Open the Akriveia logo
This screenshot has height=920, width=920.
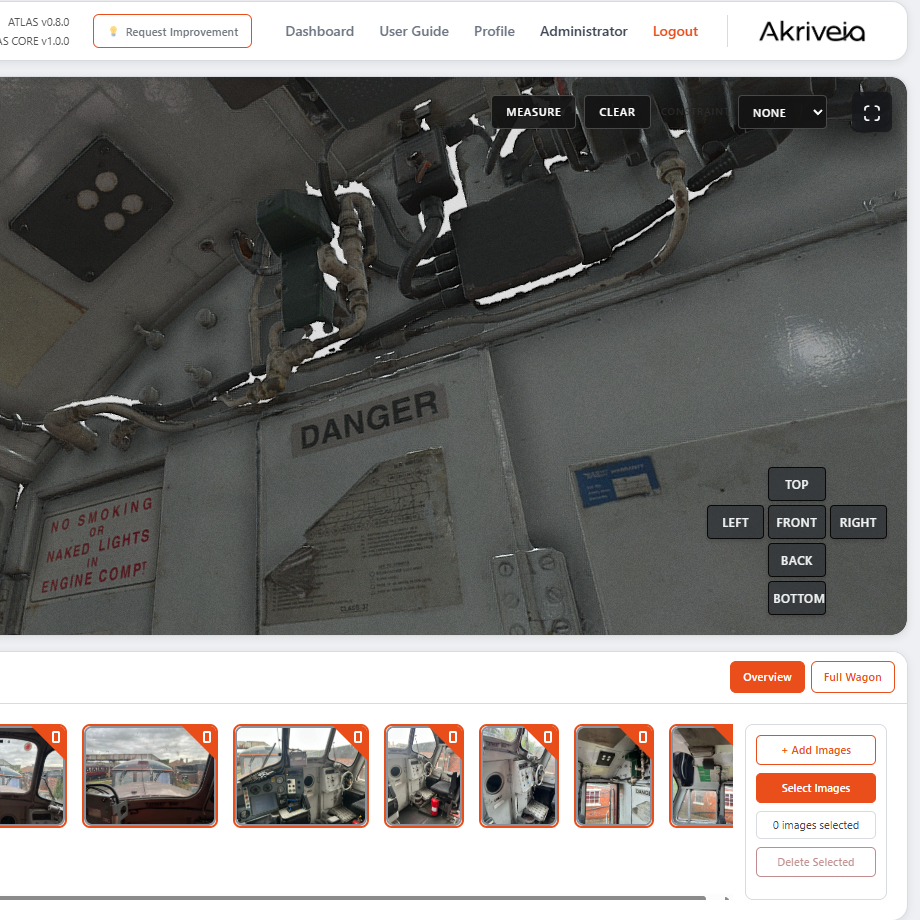(812, 32)
